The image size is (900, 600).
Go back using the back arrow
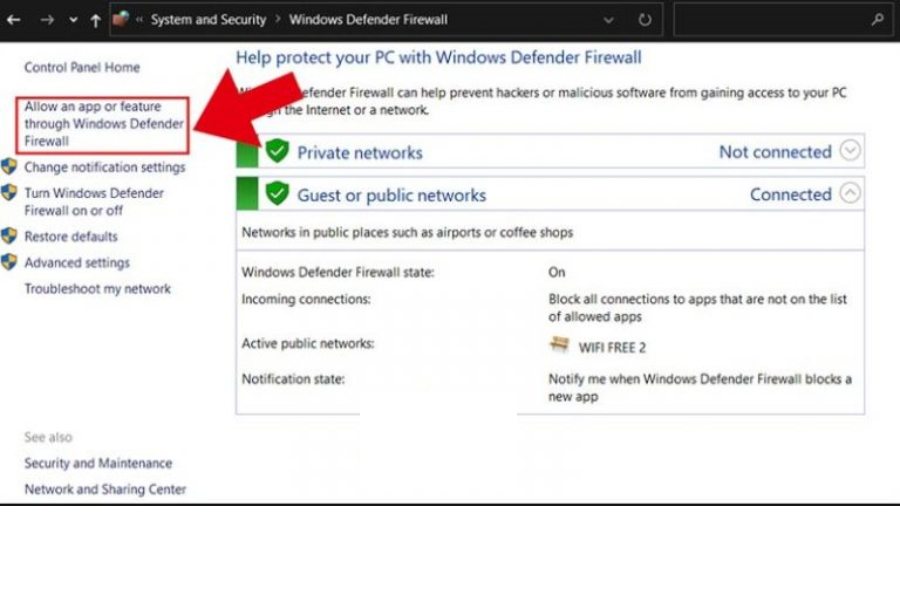(x=13, y=20)
